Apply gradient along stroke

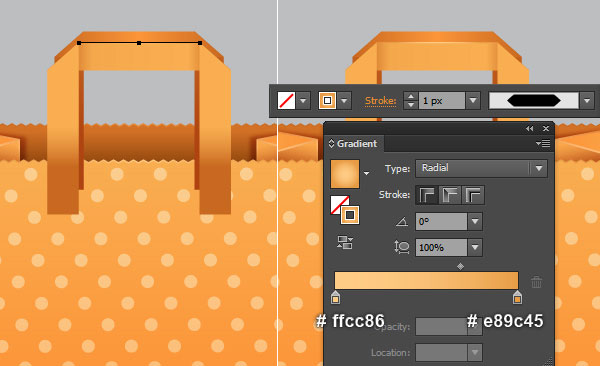point(450,195)
